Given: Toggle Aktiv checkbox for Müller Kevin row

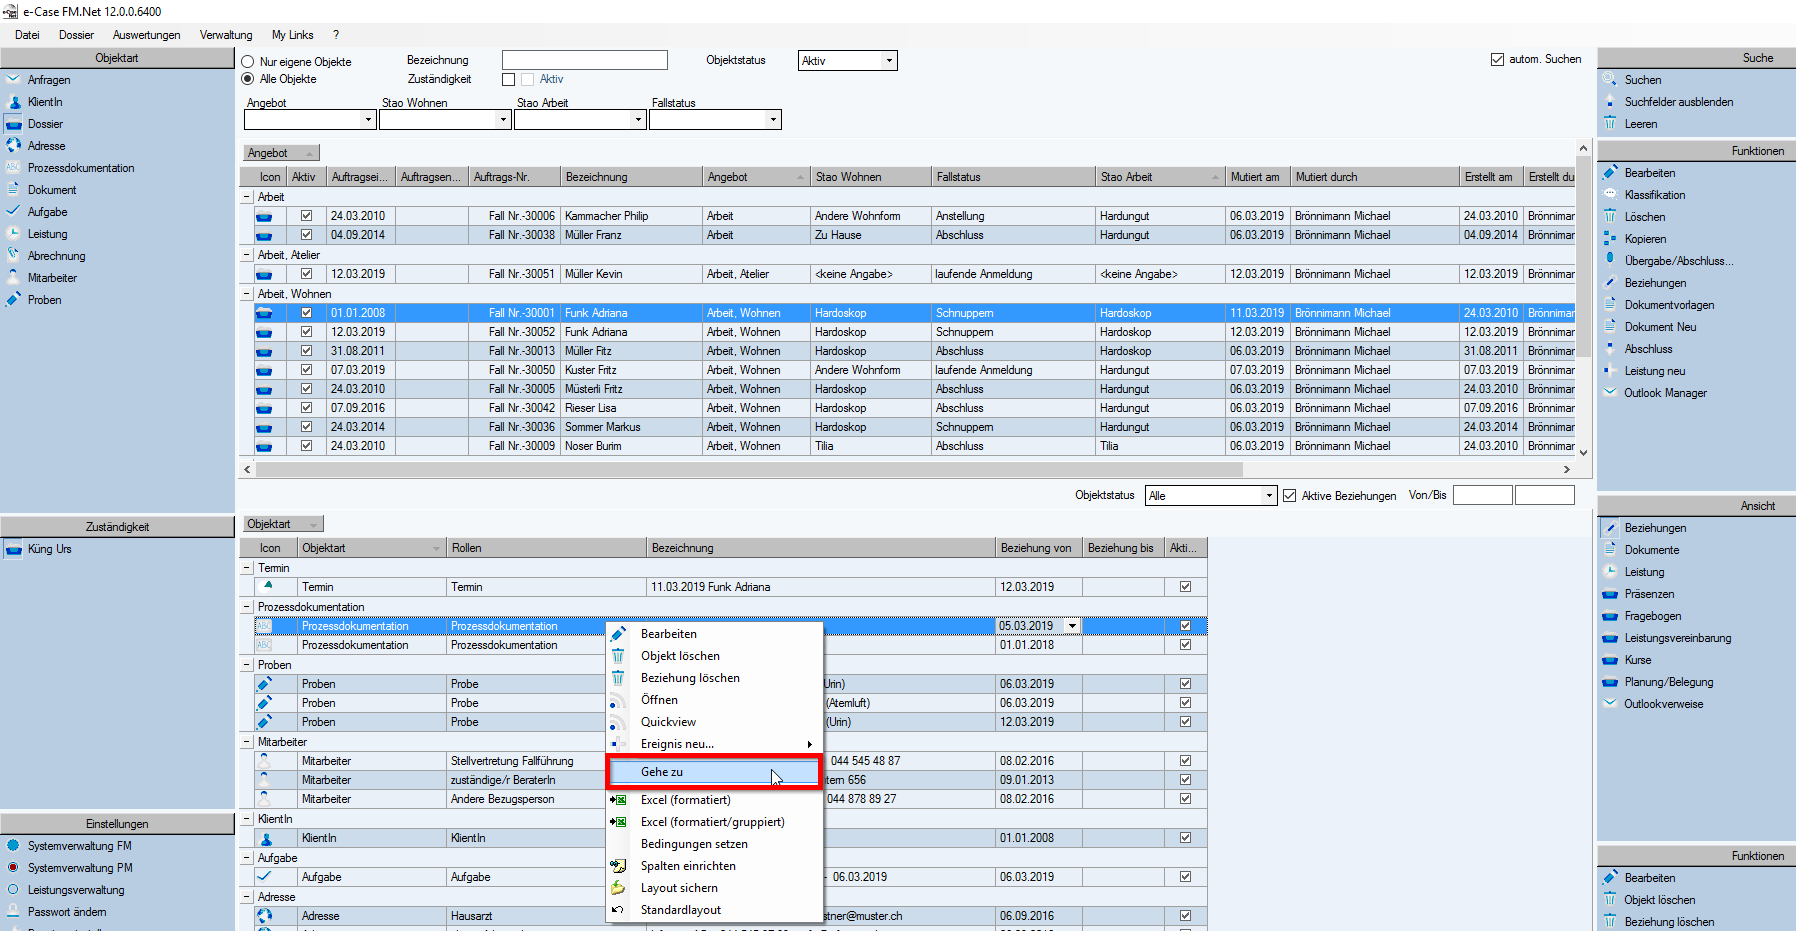Looking at the screenshot, I should (307, 274).
